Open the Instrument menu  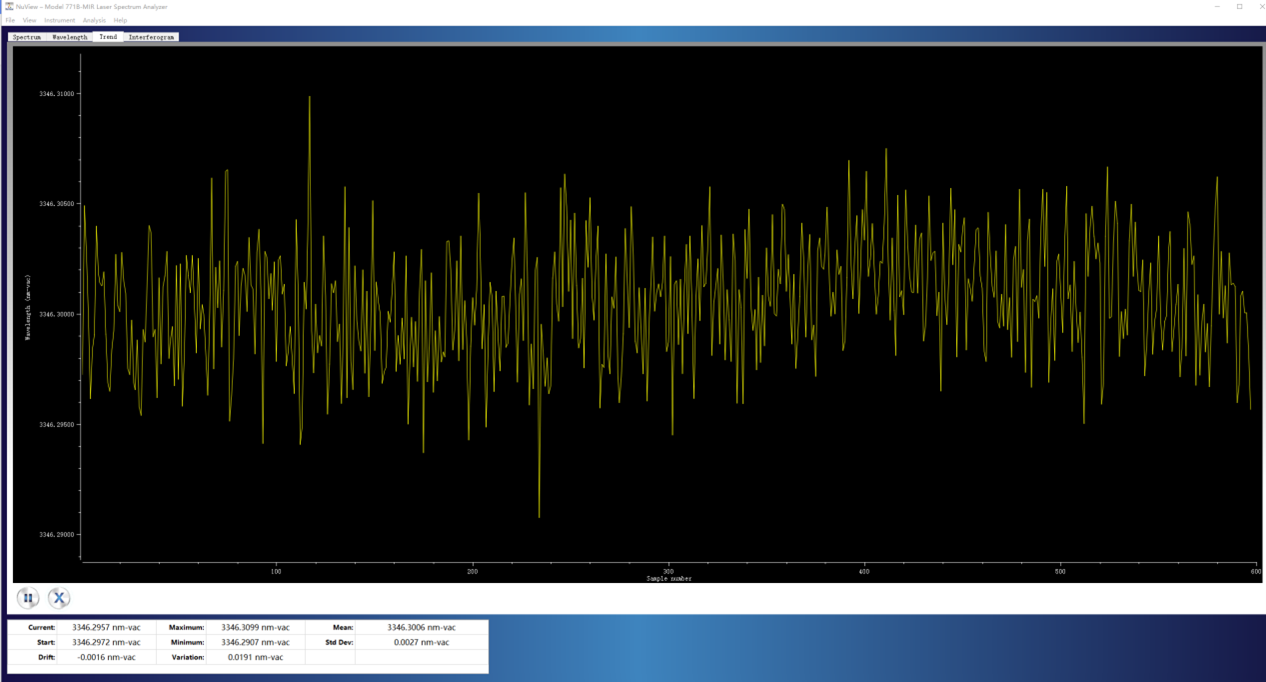59,20
